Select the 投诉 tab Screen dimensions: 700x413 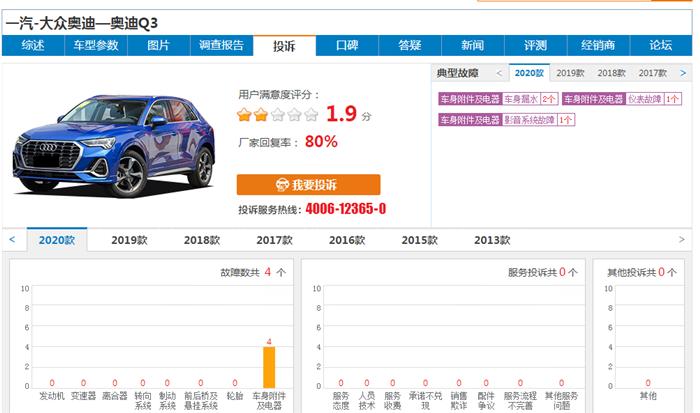click(x=284, y=46)
